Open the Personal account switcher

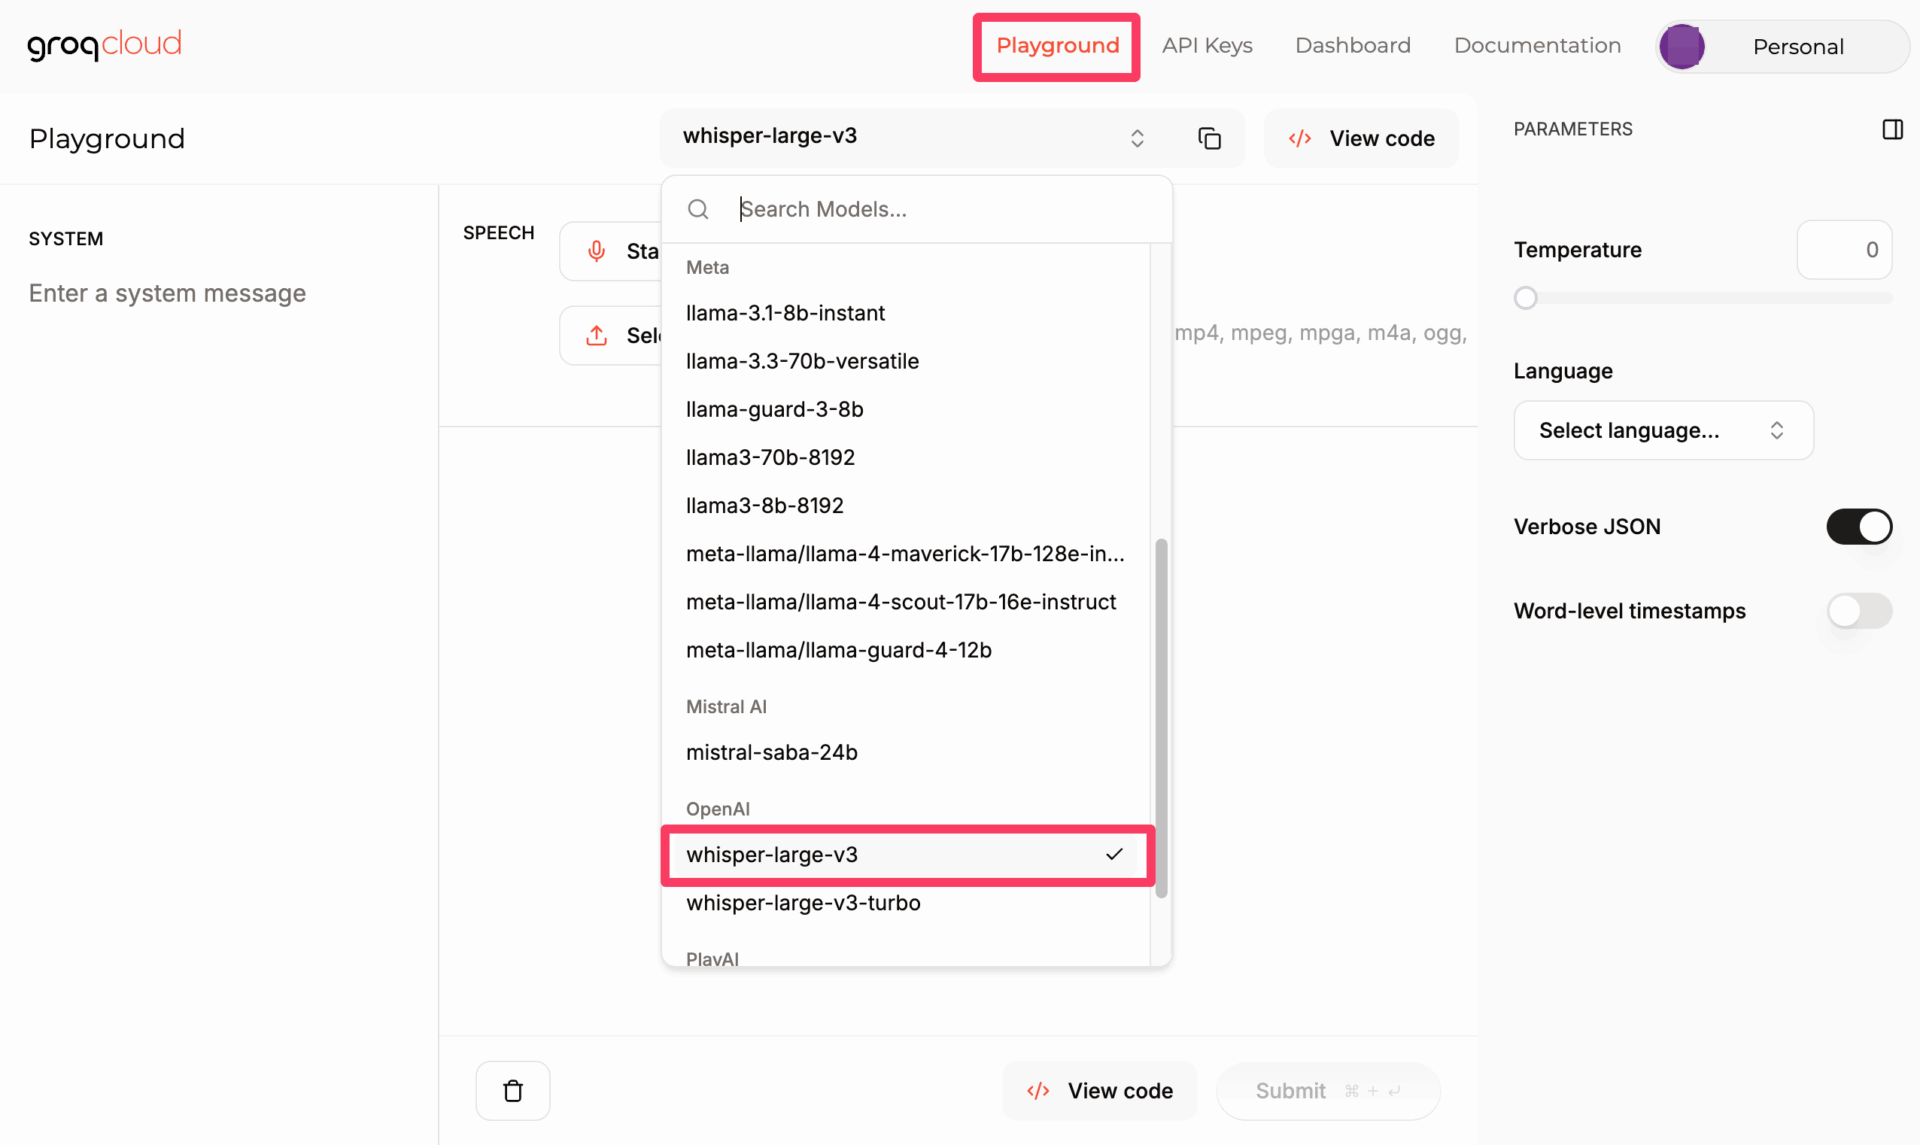coord(1797,46)
